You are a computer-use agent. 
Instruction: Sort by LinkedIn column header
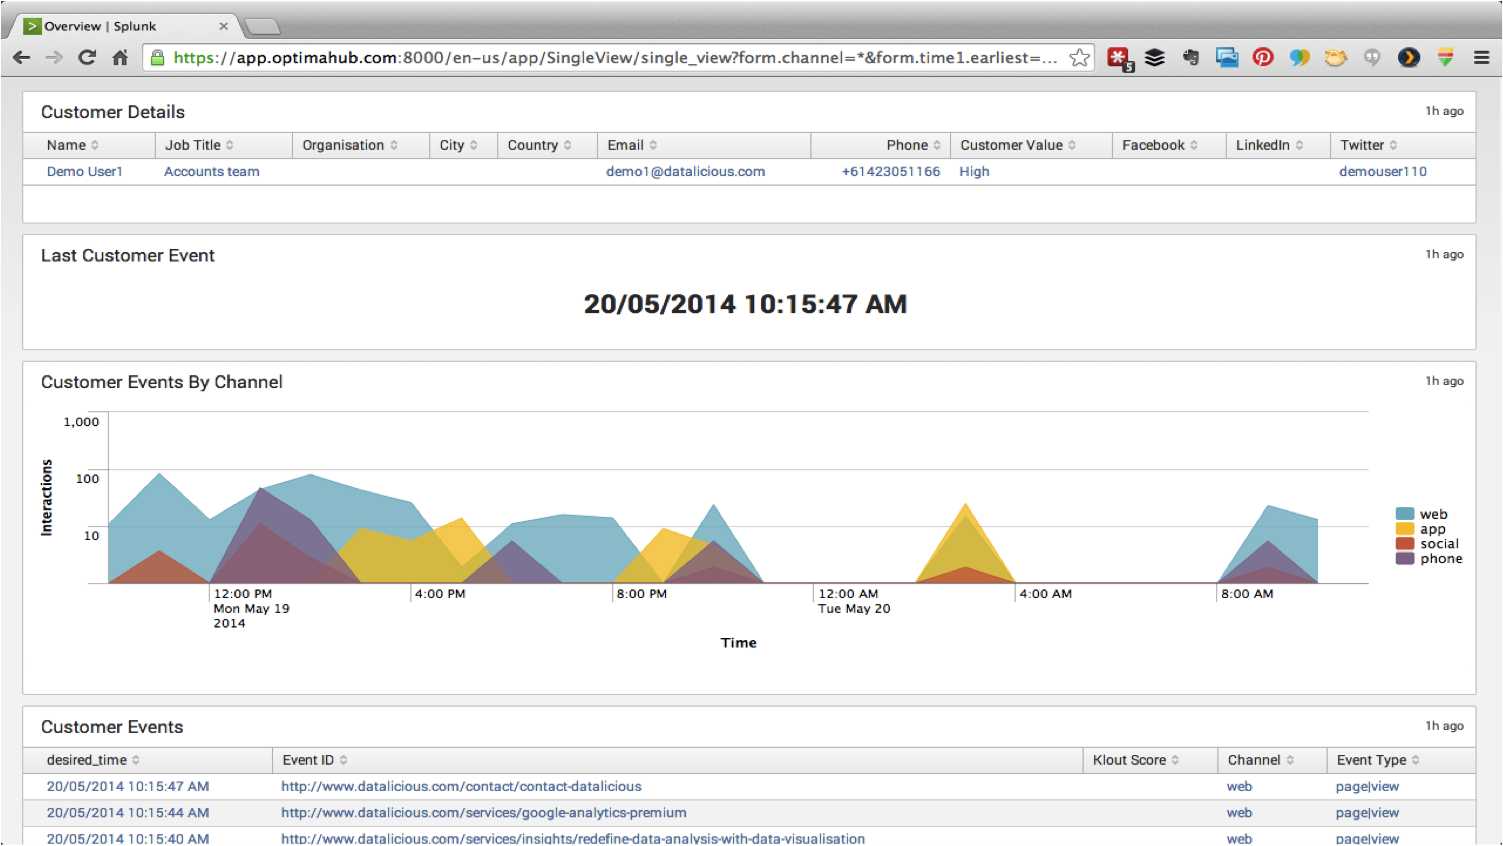click(x=1270, y=145)
